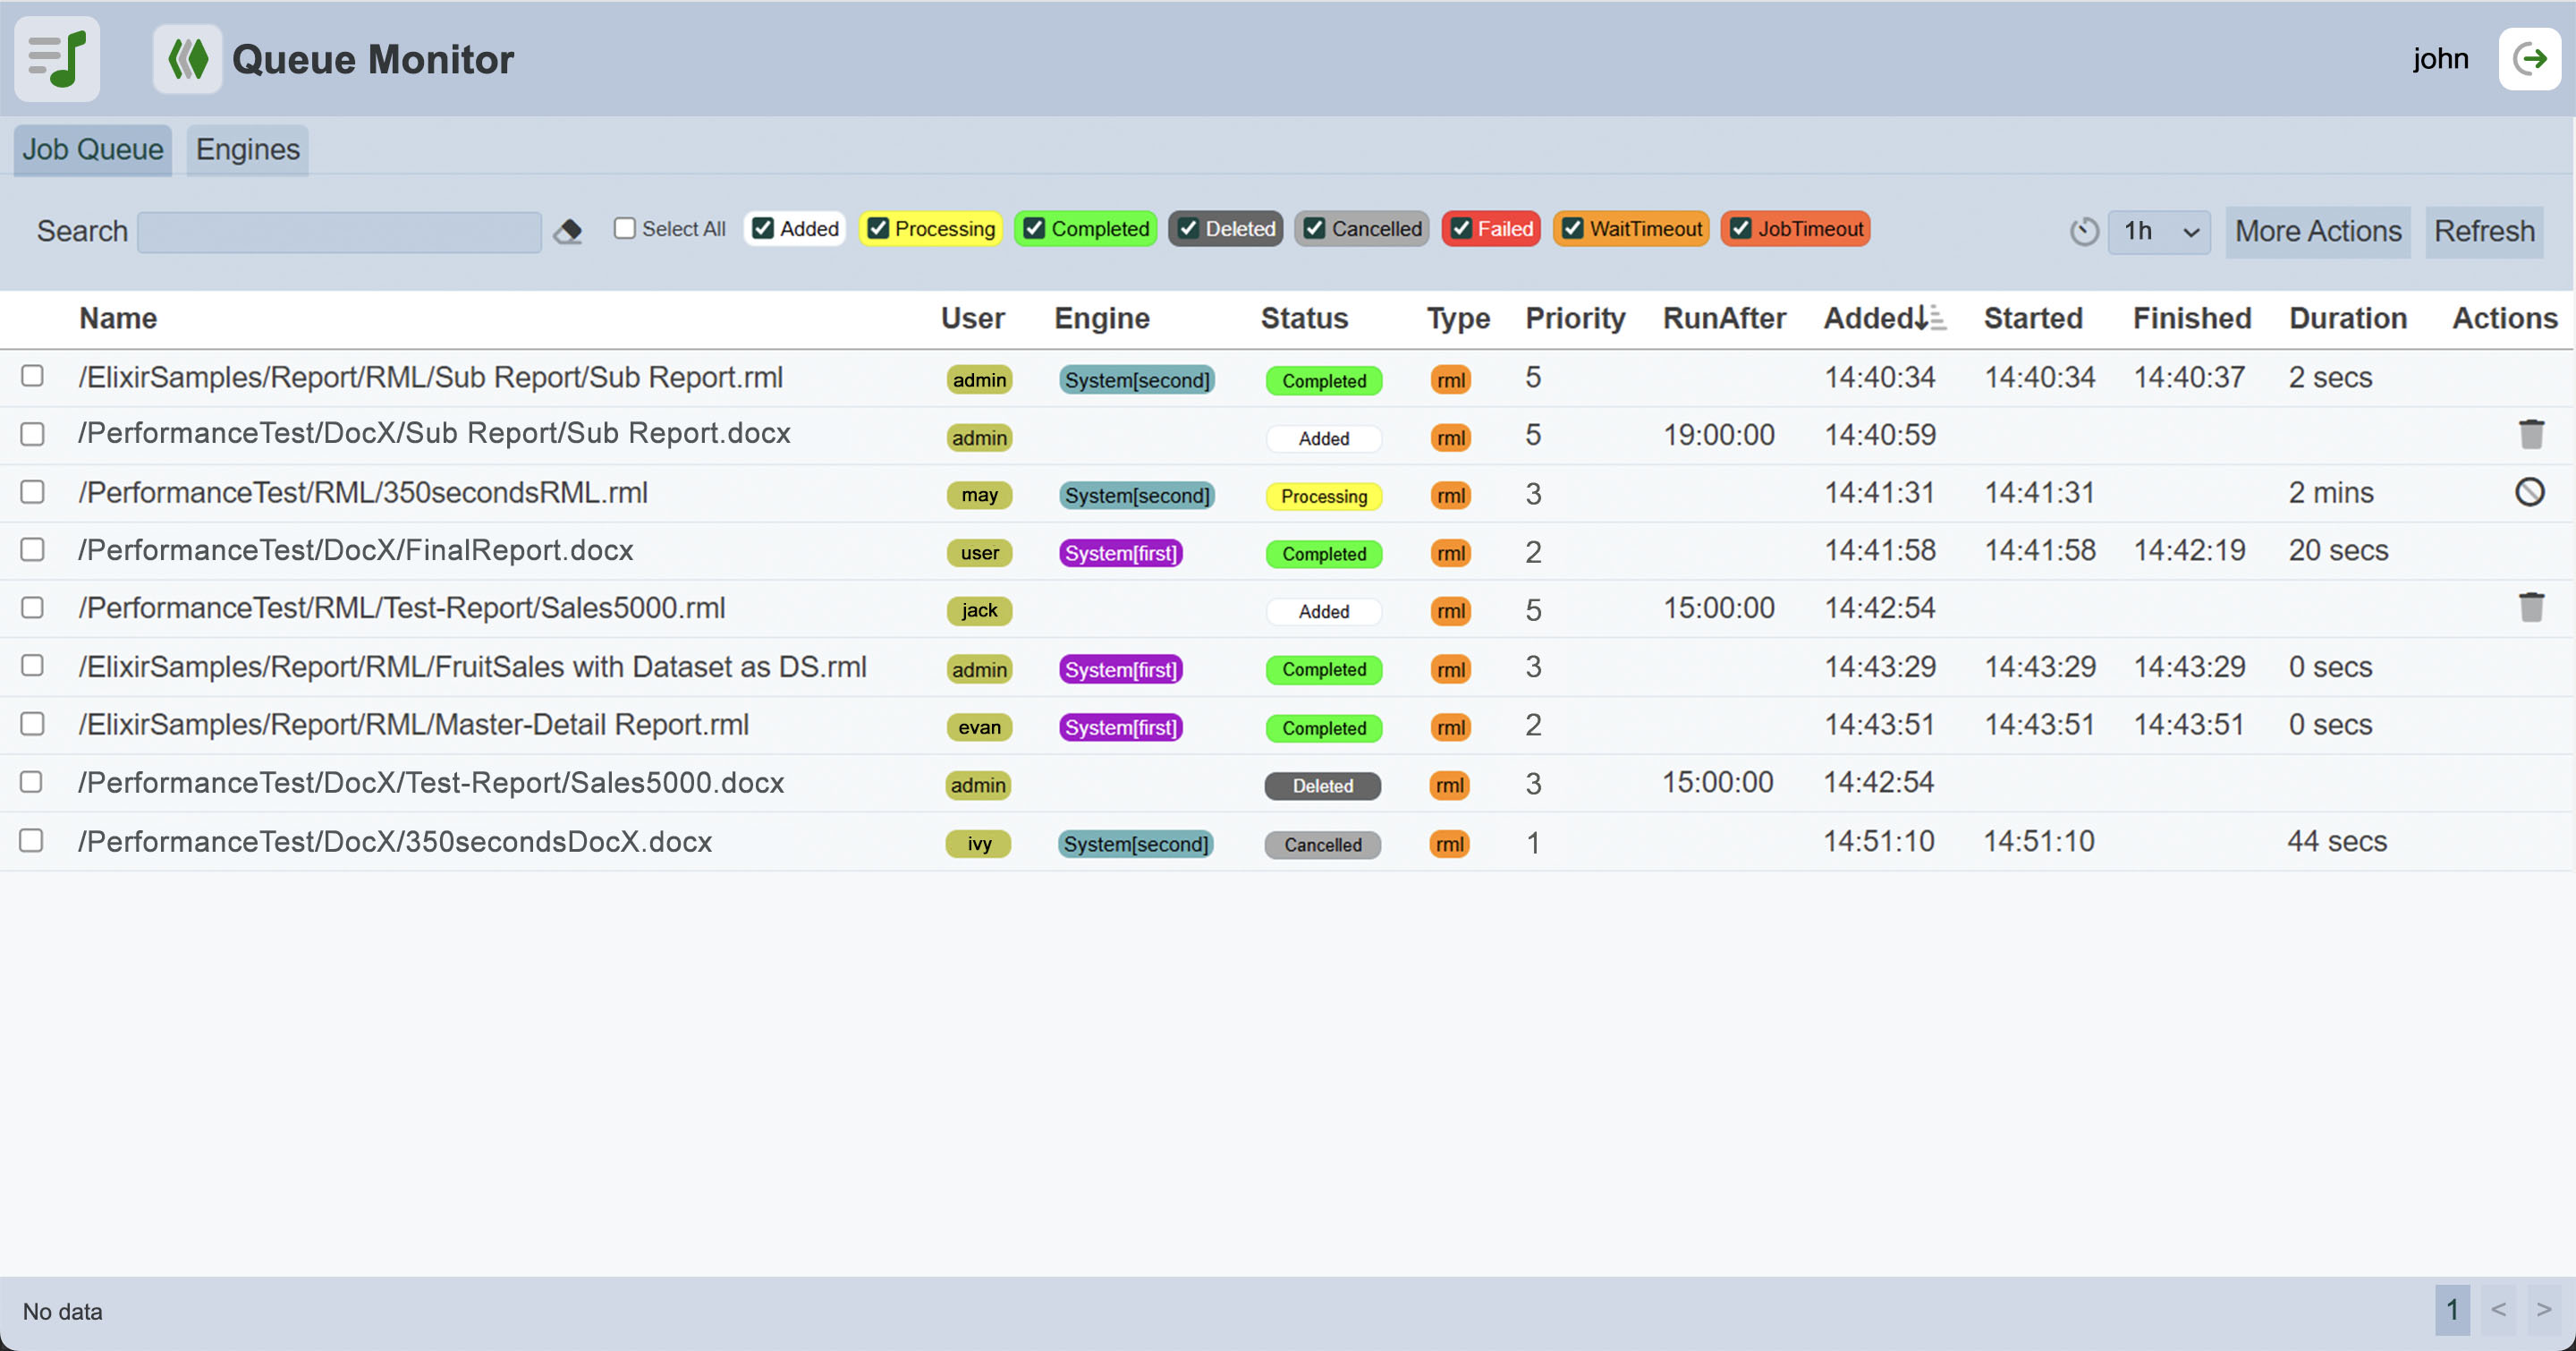The image size is (2576, 1351).
Task: Click the playlist music note app icon
Action: tap(57, 59)
